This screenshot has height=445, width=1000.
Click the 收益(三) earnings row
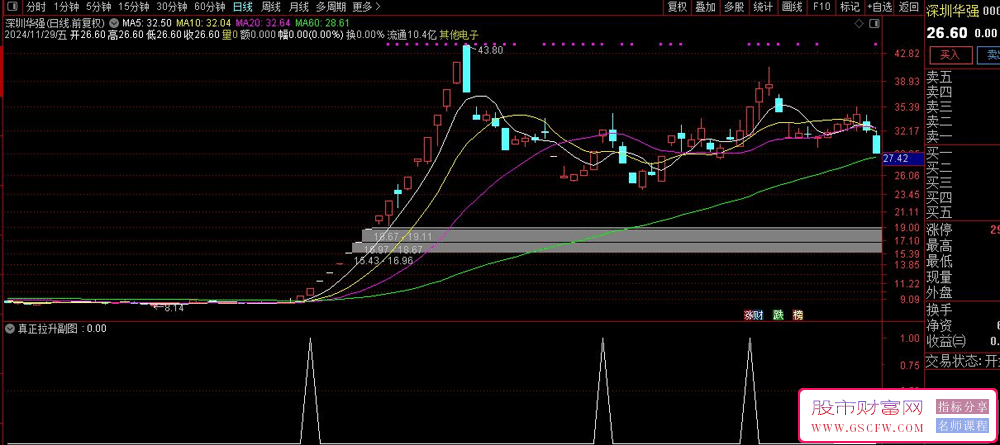click(x=962, y=342)
